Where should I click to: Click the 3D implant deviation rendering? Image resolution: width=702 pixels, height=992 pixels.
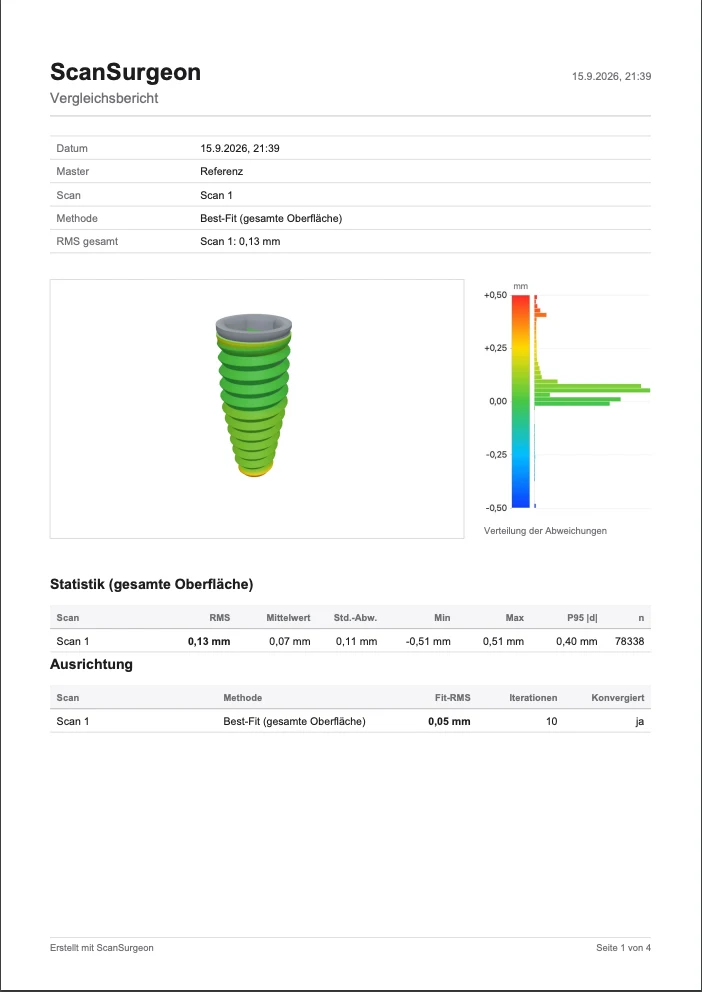pyautogui.click(x=254, y=395)
